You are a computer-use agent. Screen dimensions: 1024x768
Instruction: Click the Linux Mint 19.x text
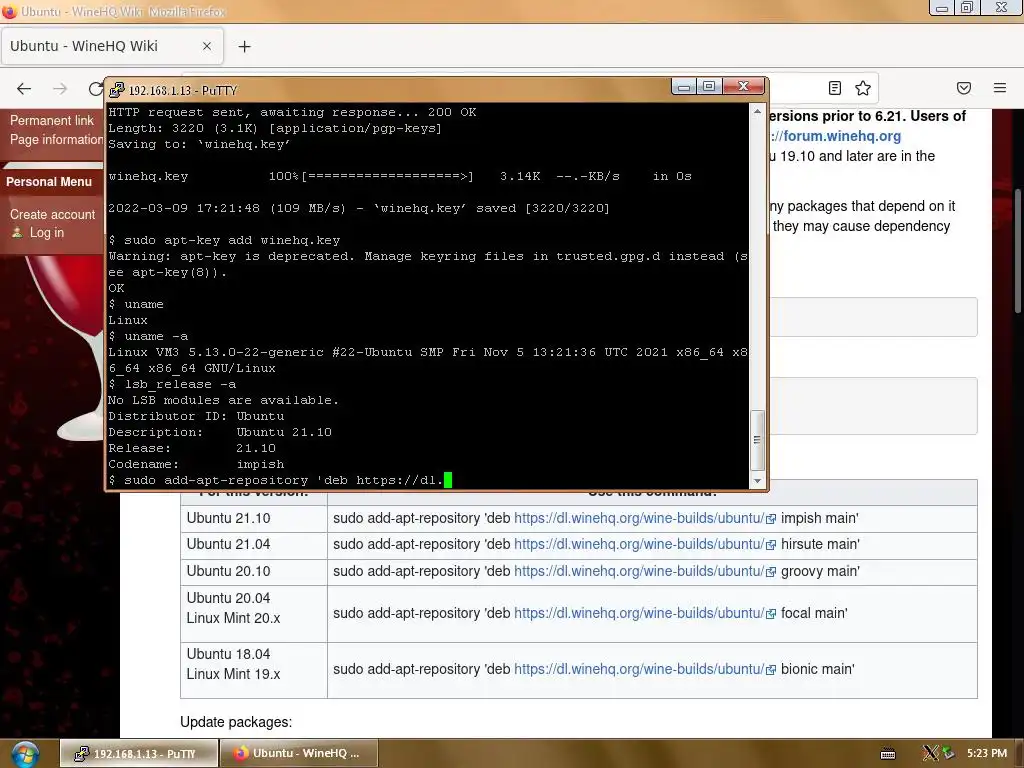tap(233, 674)
